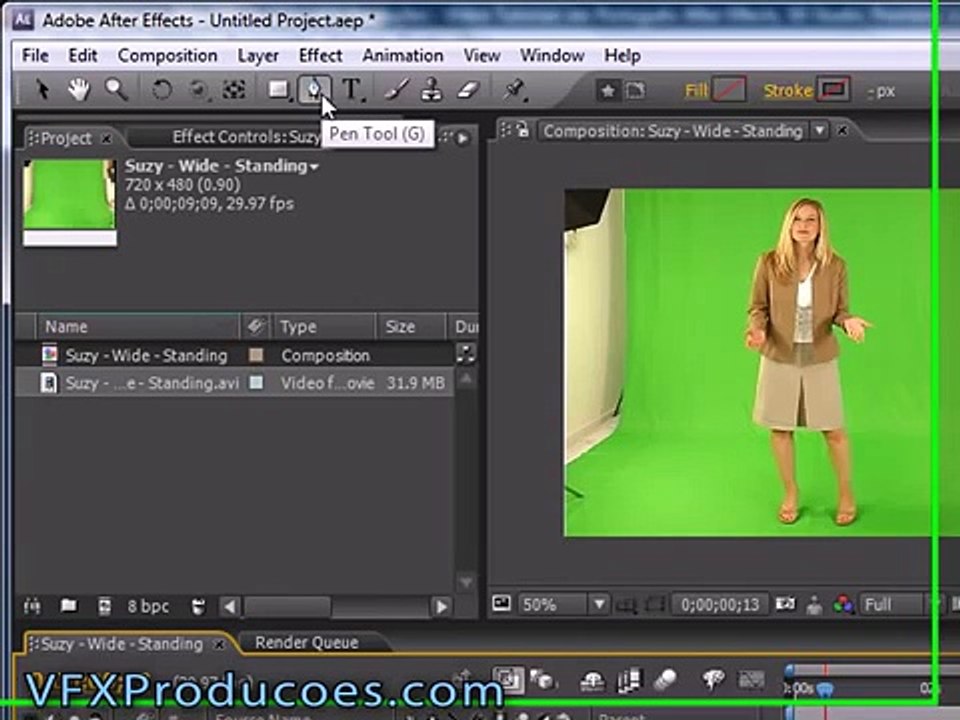Click the composition item's tan label swatch
Screen dimensions: 960x720
click(x=256, y=355)
